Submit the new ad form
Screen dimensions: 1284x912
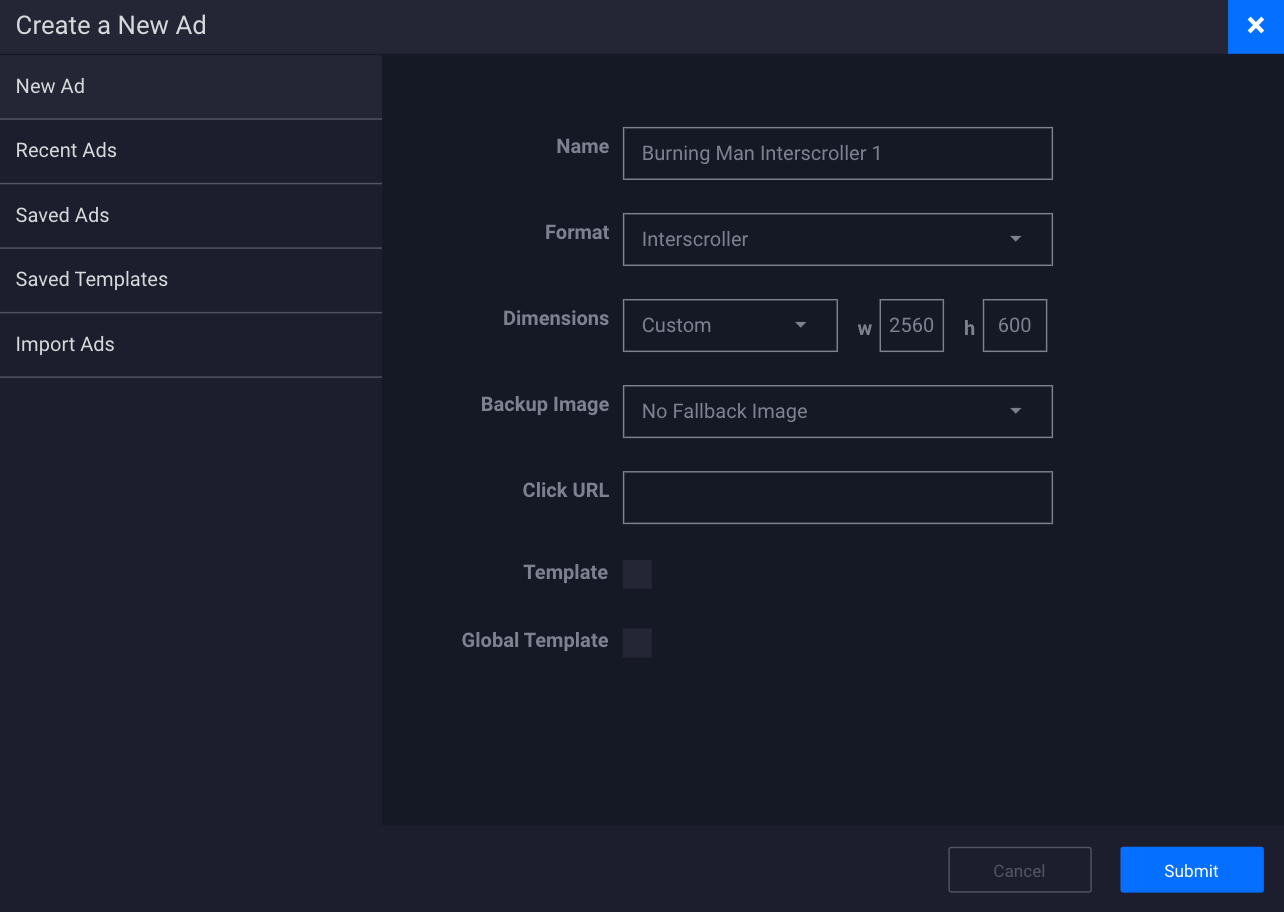1191,869
